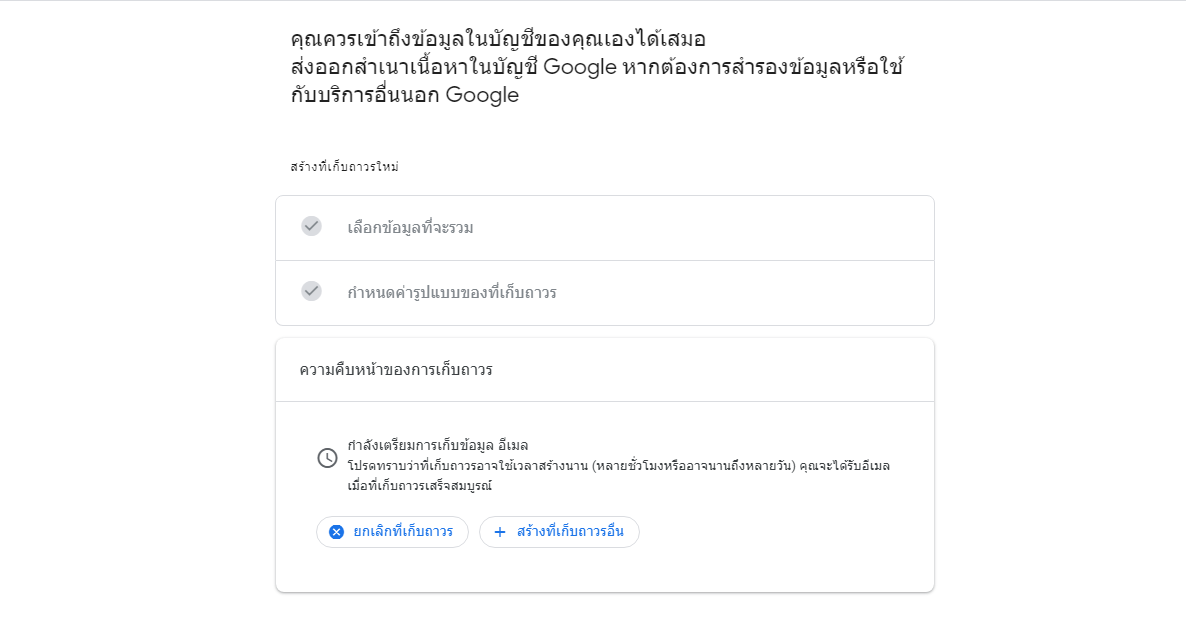Click the word Google in กับบริการอื่นนอก Google

click(482, 95)
